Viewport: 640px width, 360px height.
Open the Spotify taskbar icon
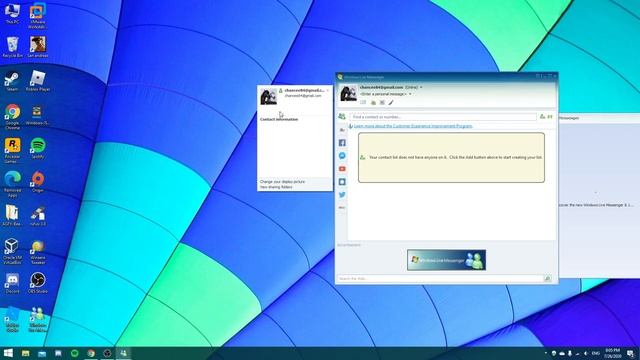(74, 353)
